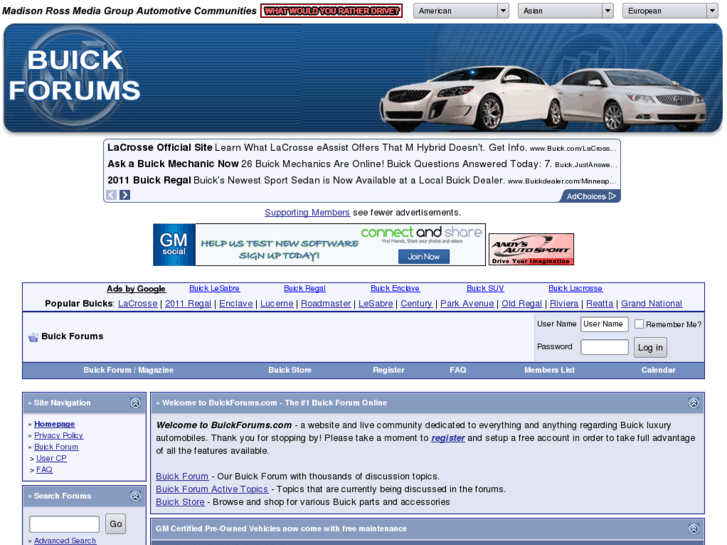Collapse the Search Forums panel
Screen dimensions: 727x545
click(135, 496)
